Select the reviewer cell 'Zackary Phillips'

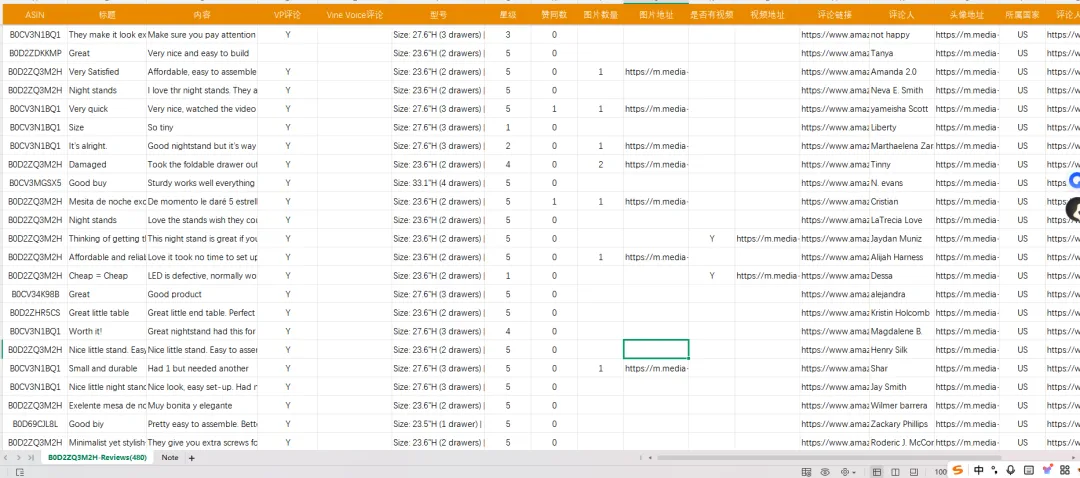pyautogui.click(x=902, y=424)
